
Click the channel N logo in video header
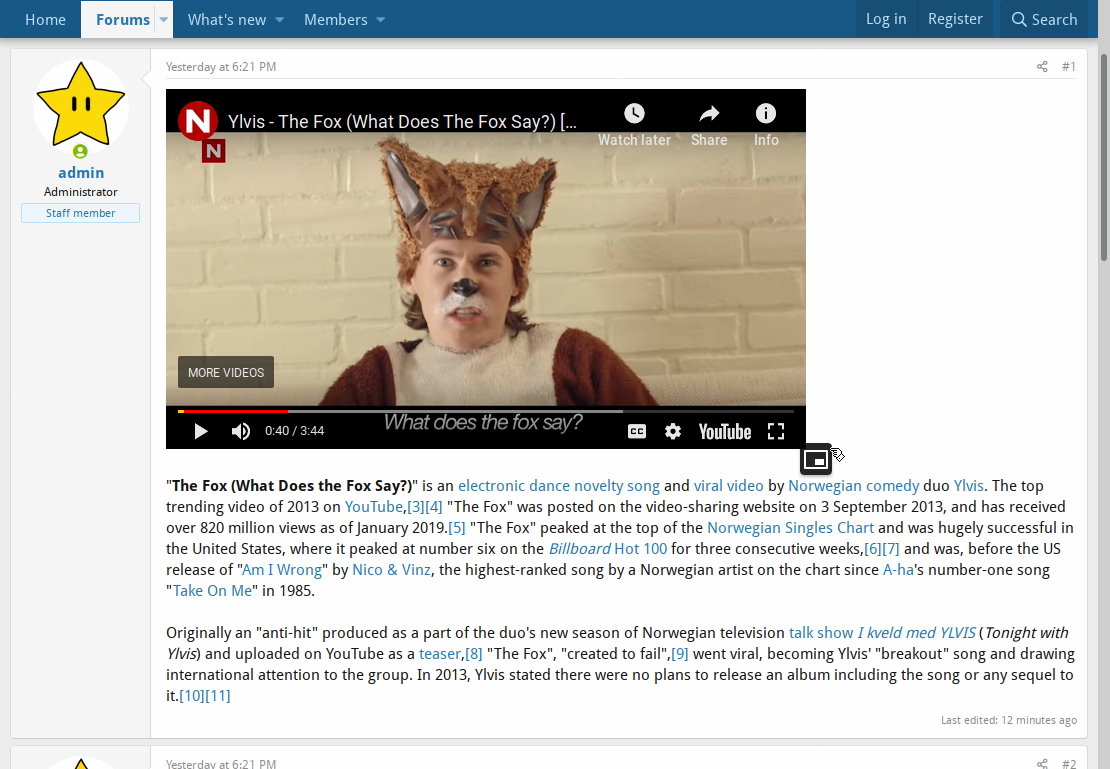tap(198, 121)
